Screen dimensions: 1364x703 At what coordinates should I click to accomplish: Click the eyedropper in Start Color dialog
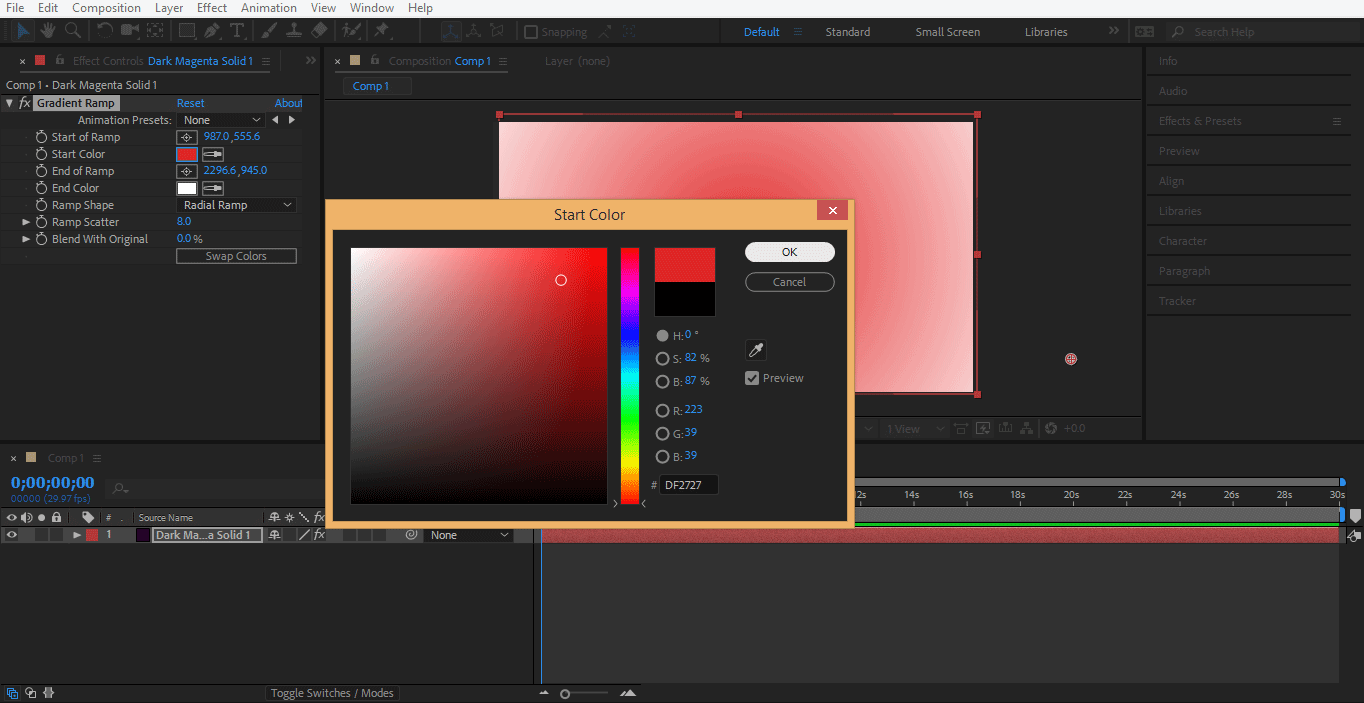click(x=756, y=350)
